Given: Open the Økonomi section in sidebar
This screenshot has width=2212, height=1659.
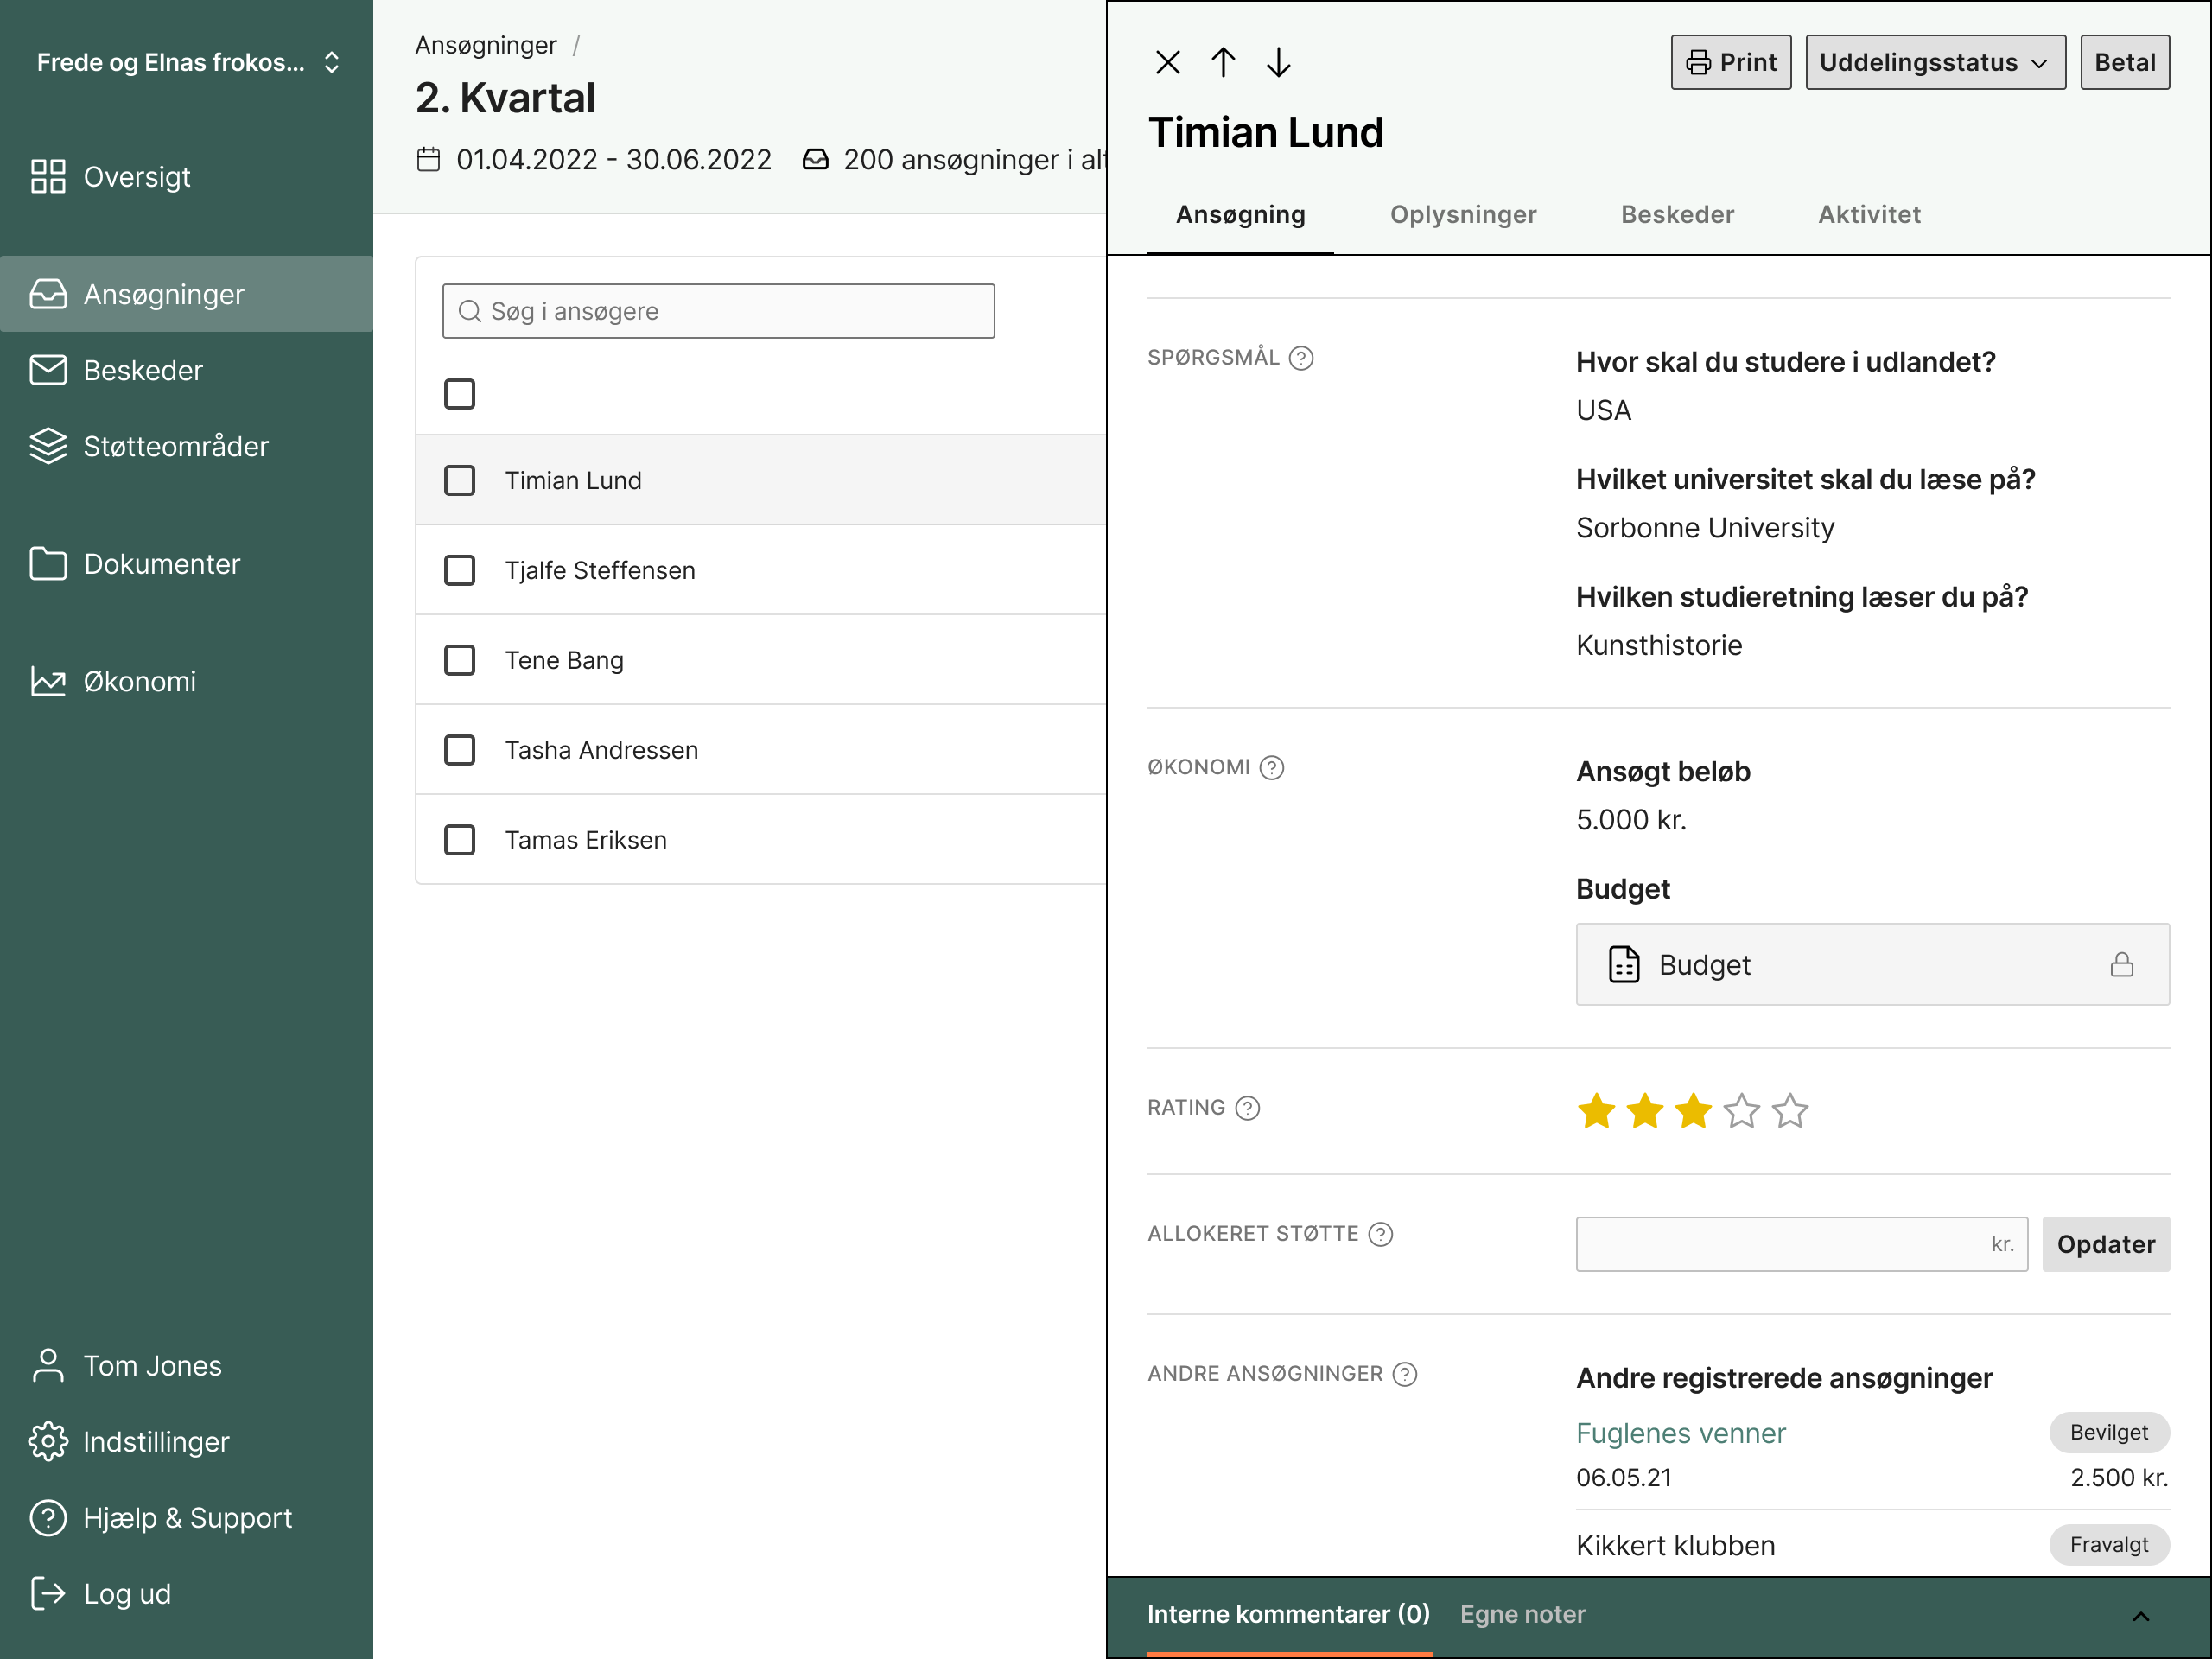Looking at the screenshot, I should (140, 681).
